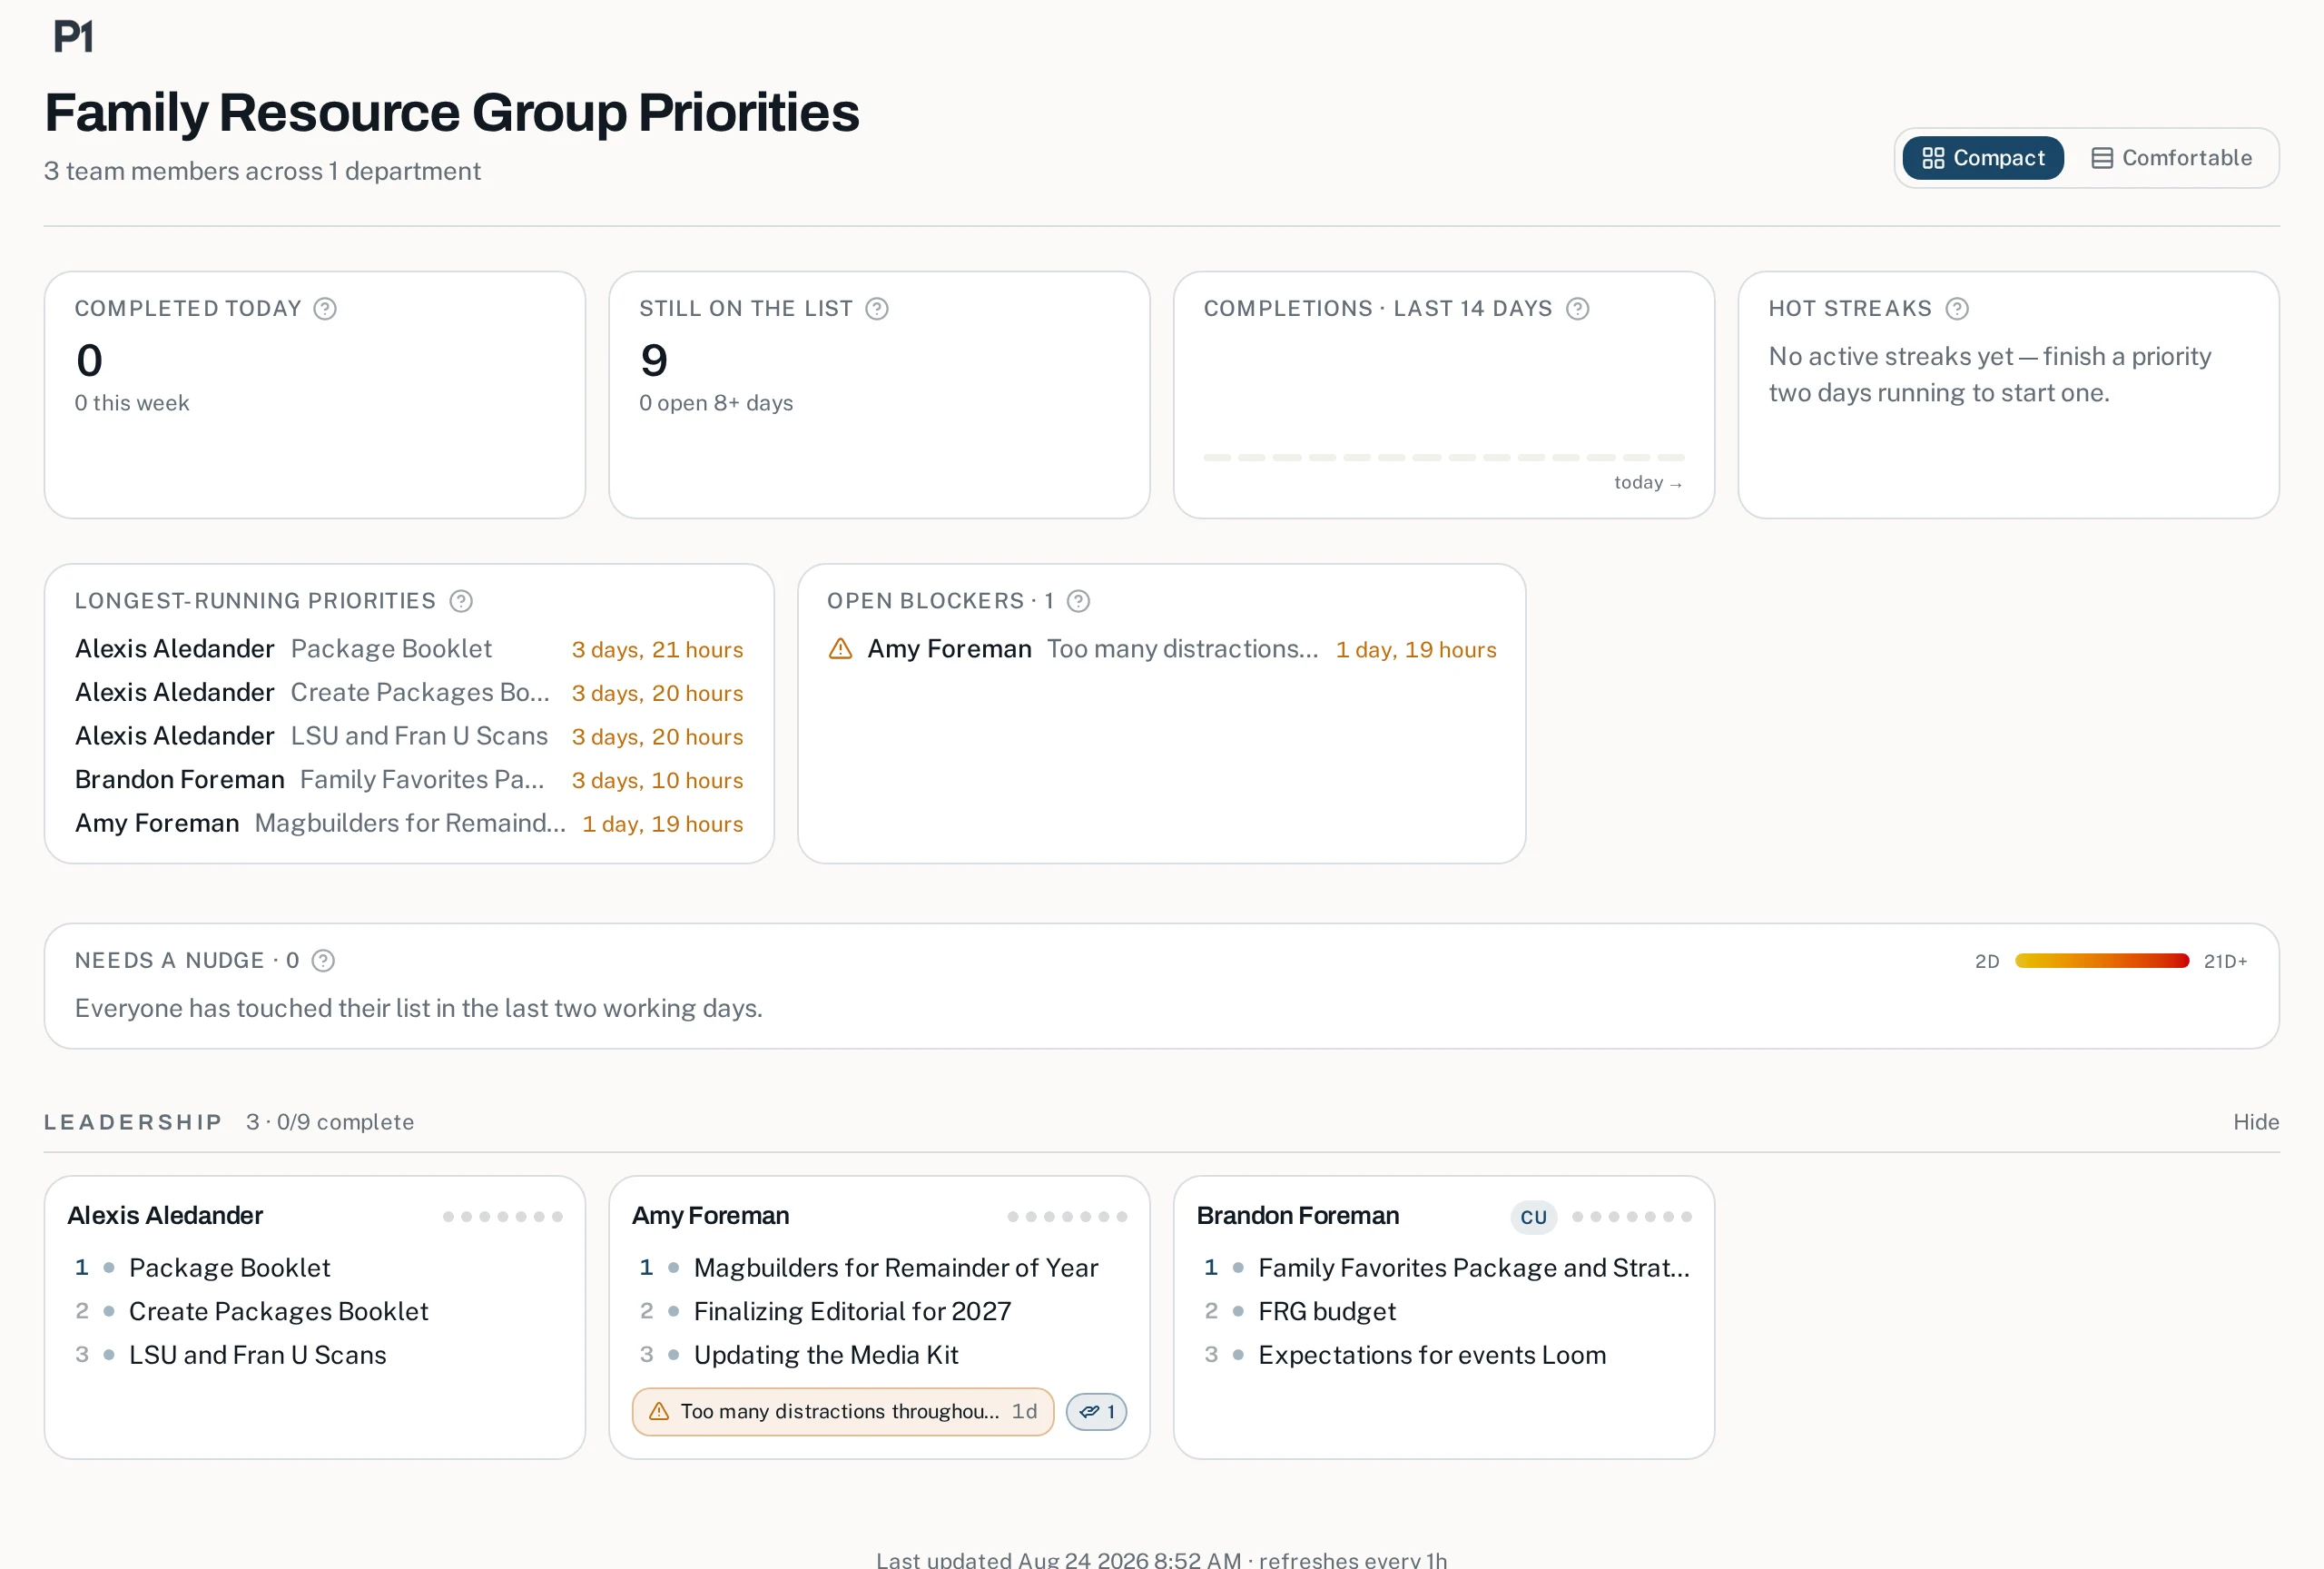
Task: Open the Too many distractions blocker chip
Action: coord(843,1412)
